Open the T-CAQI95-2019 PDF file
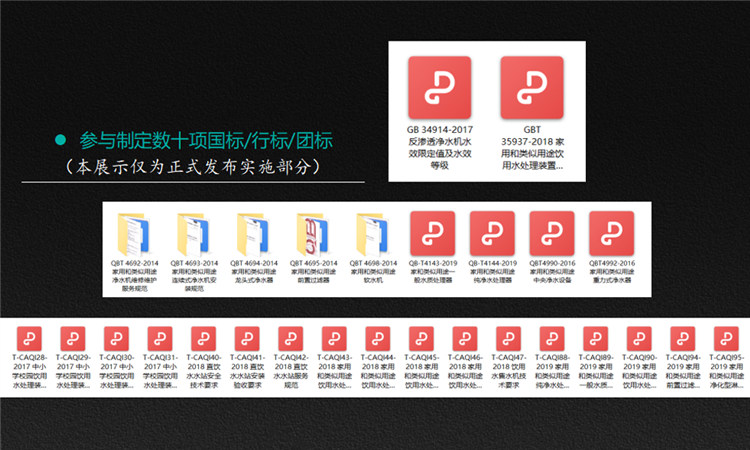Image resolution: width=750 pixels, height=450 pixels. (725, 337)
